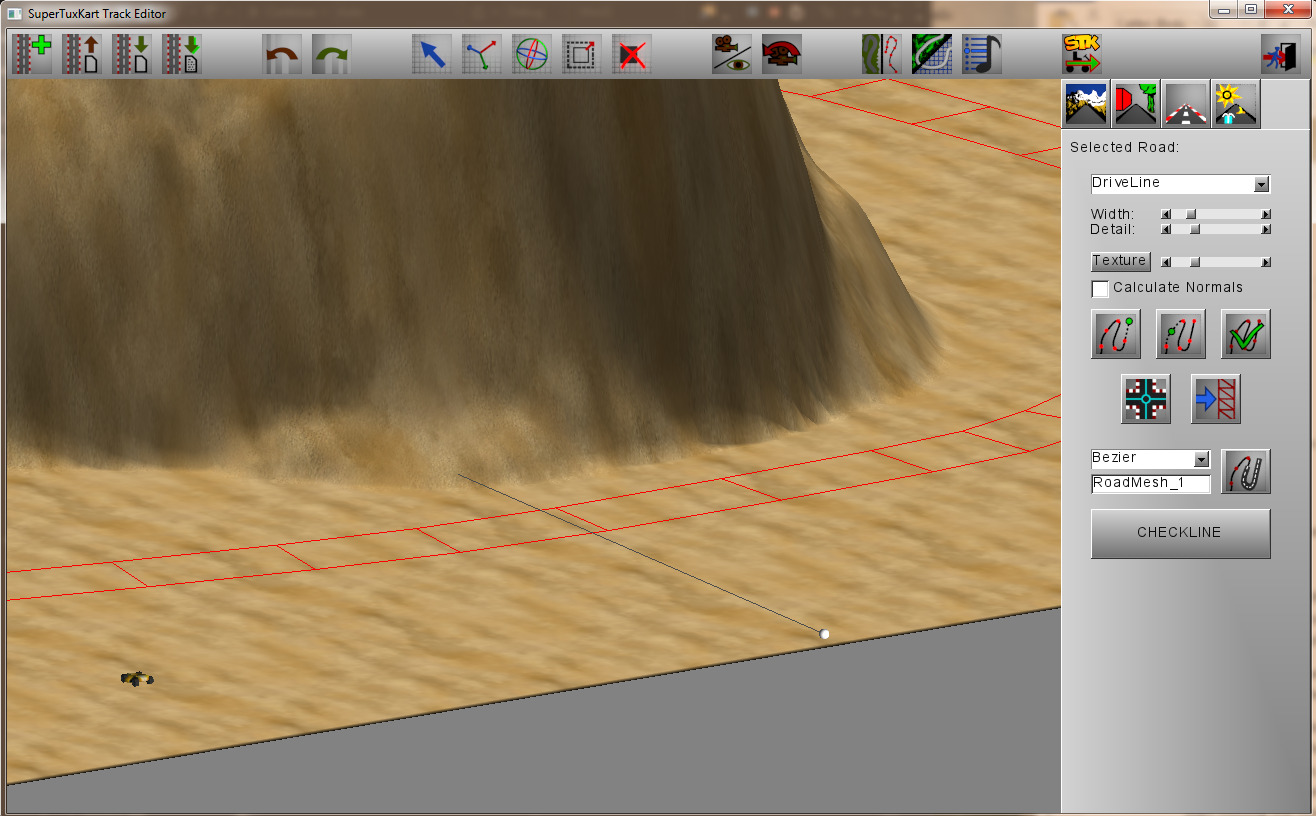Toggle the camera eye view icon

[x=732, y=54]
